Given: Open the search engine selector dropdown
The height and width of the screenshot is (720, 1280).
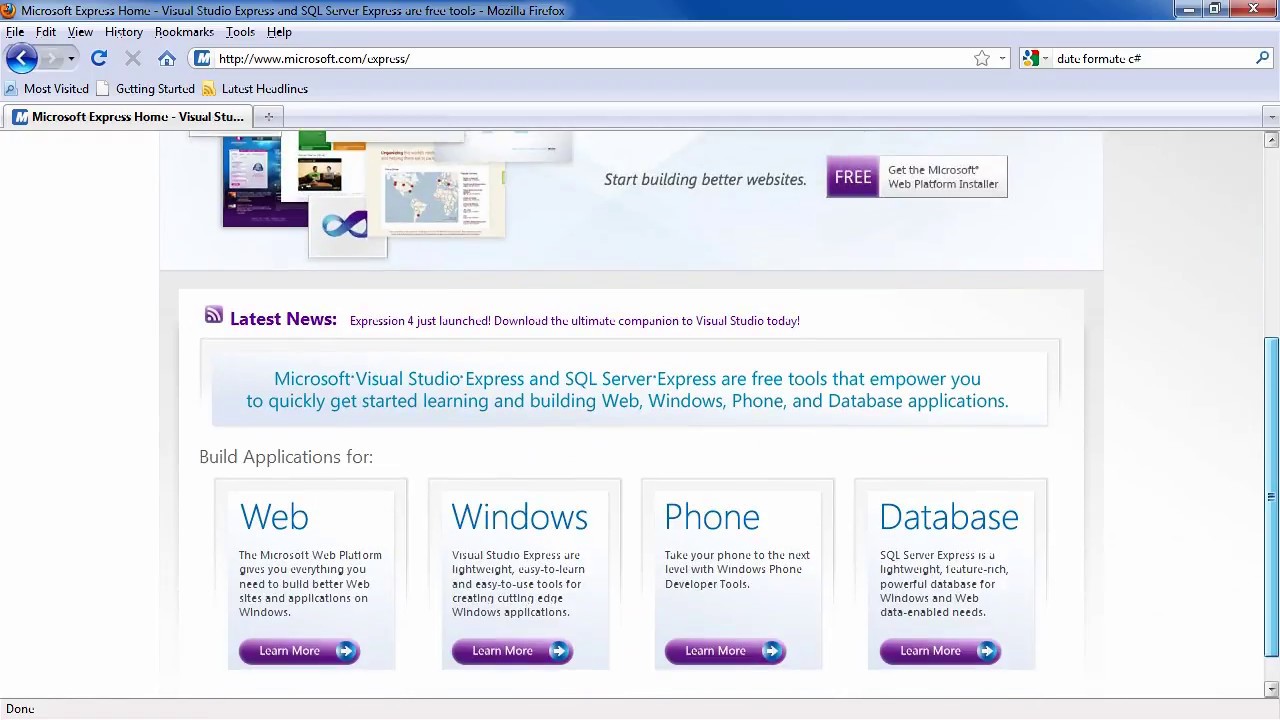Looking at the screenshot, I should click(x=1035, y=59).
